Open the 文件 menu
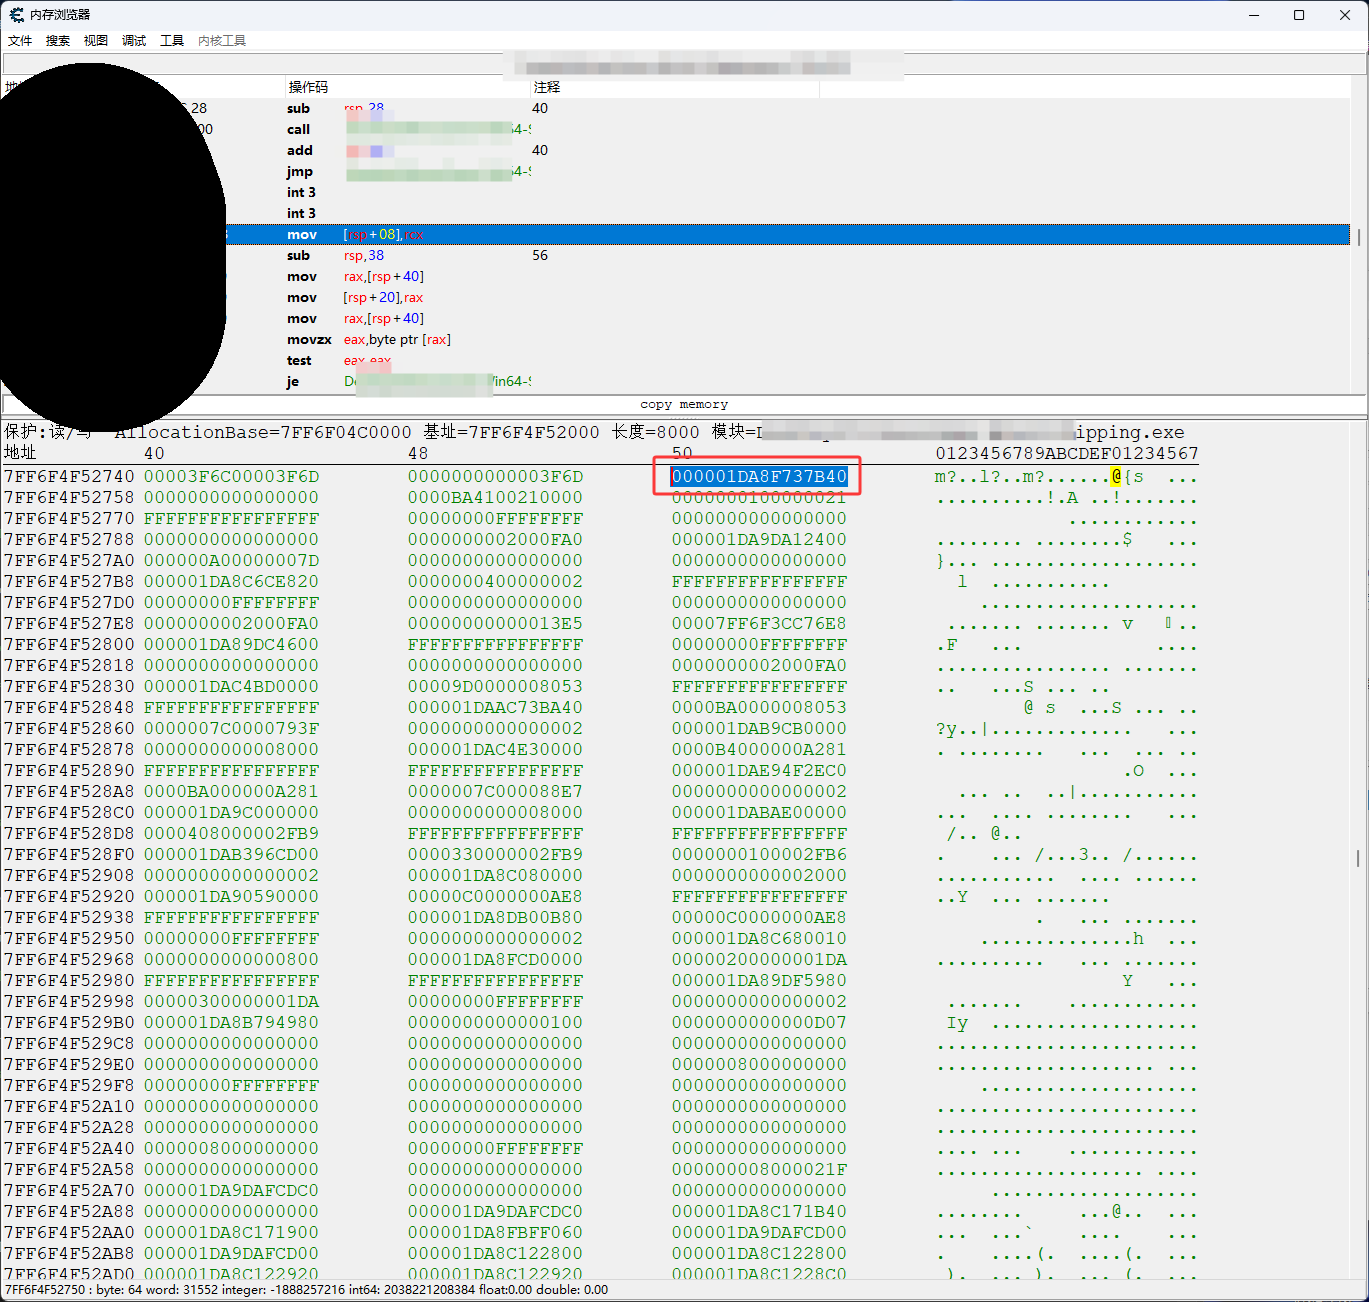Screen dimensions: 1369x1302 pos(20,41)
